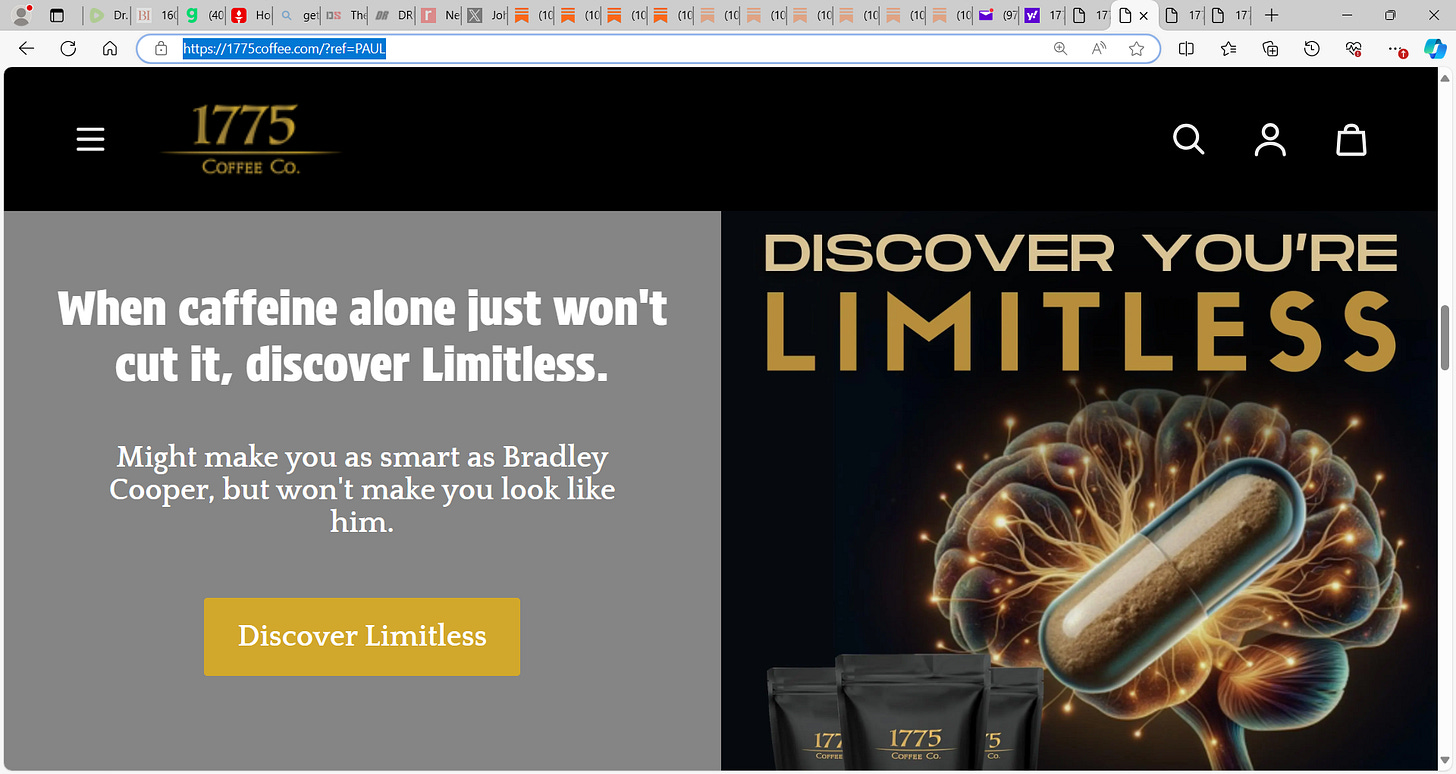Switch to the 'Ho' tab with the red microphone icon

251,15
